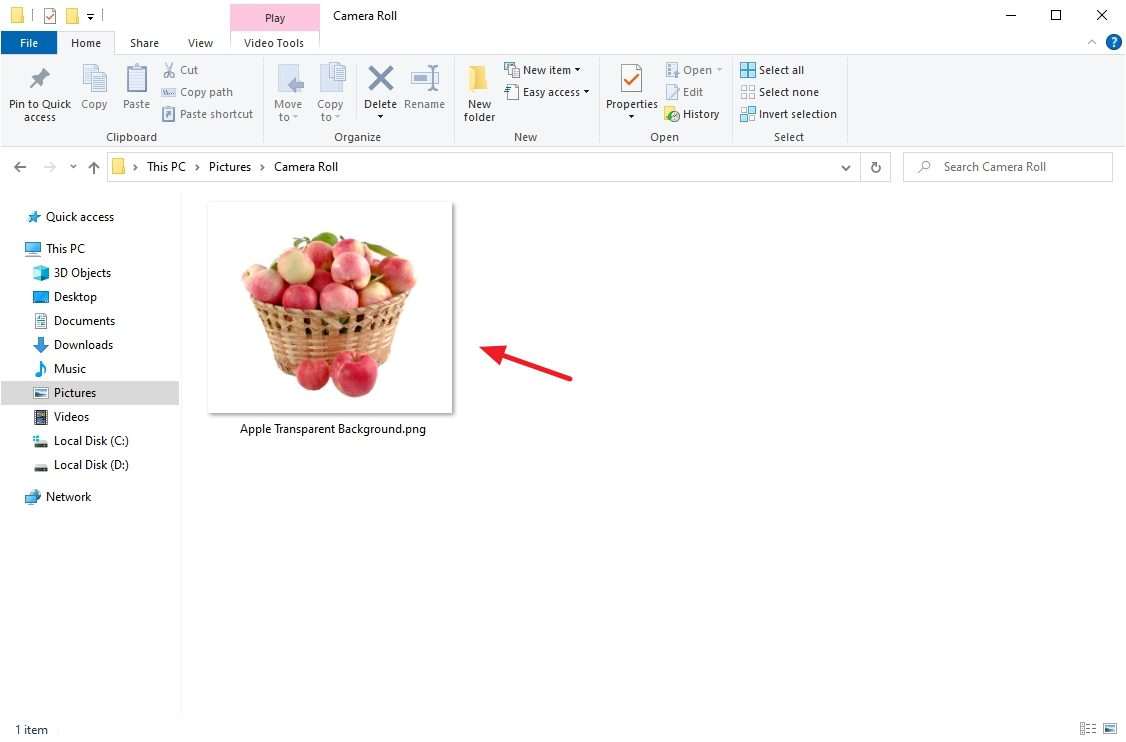This screenshot has height=742, width=1126.
Task: Open Customize Quick Access Toolbar dropdown
Action: 90,16
